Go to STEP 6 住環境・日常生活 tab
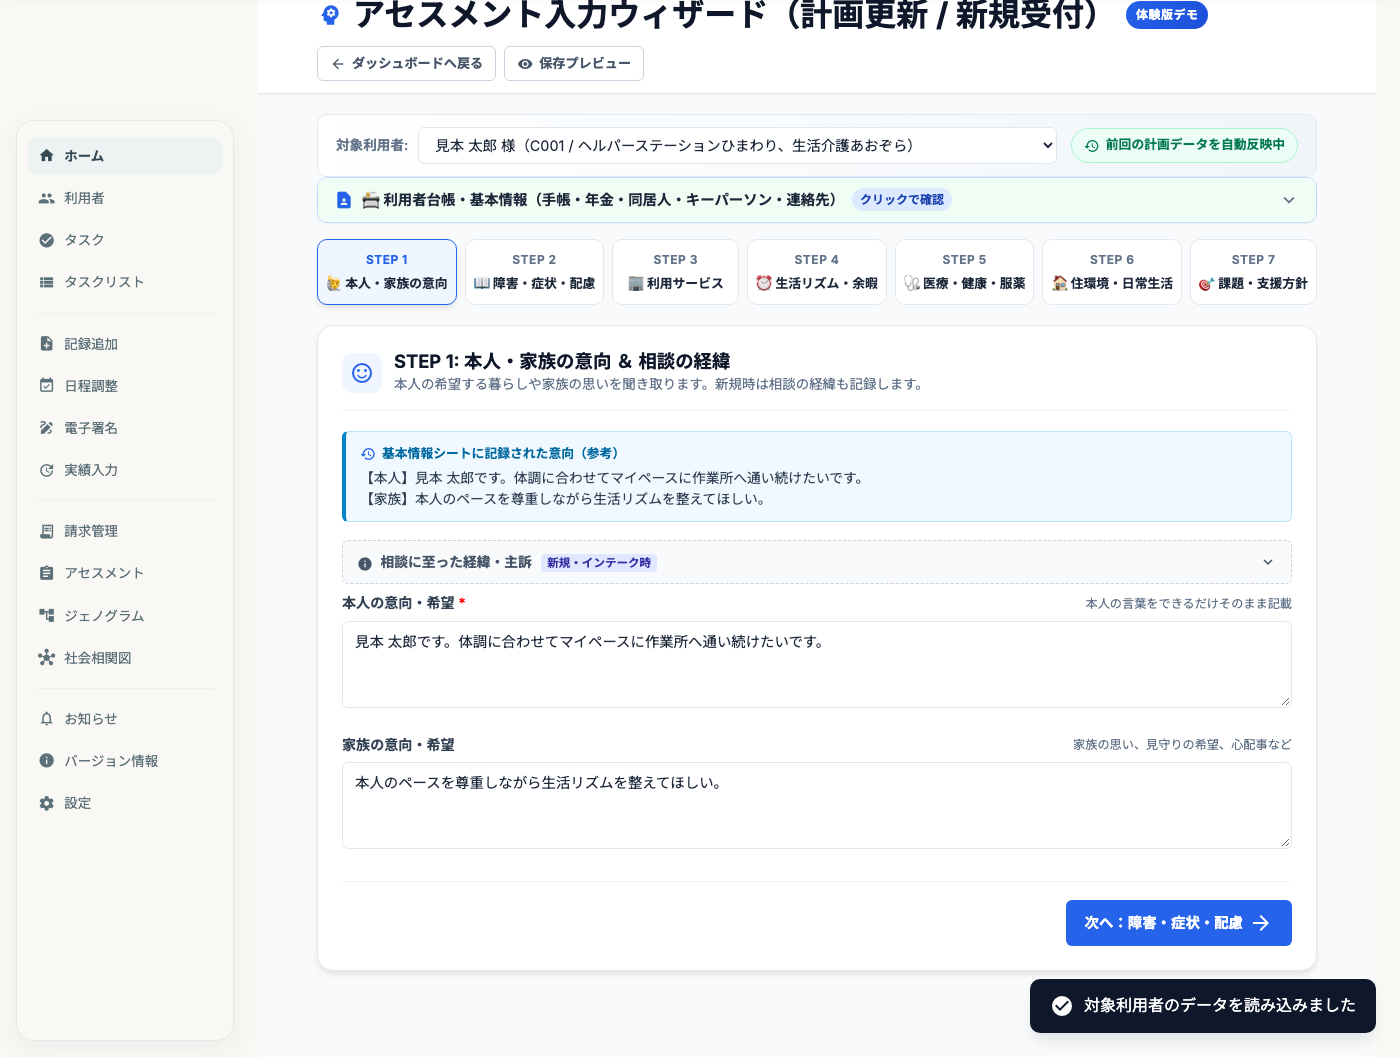Screen dimensions: 1400x1057 coord(1112,272)
